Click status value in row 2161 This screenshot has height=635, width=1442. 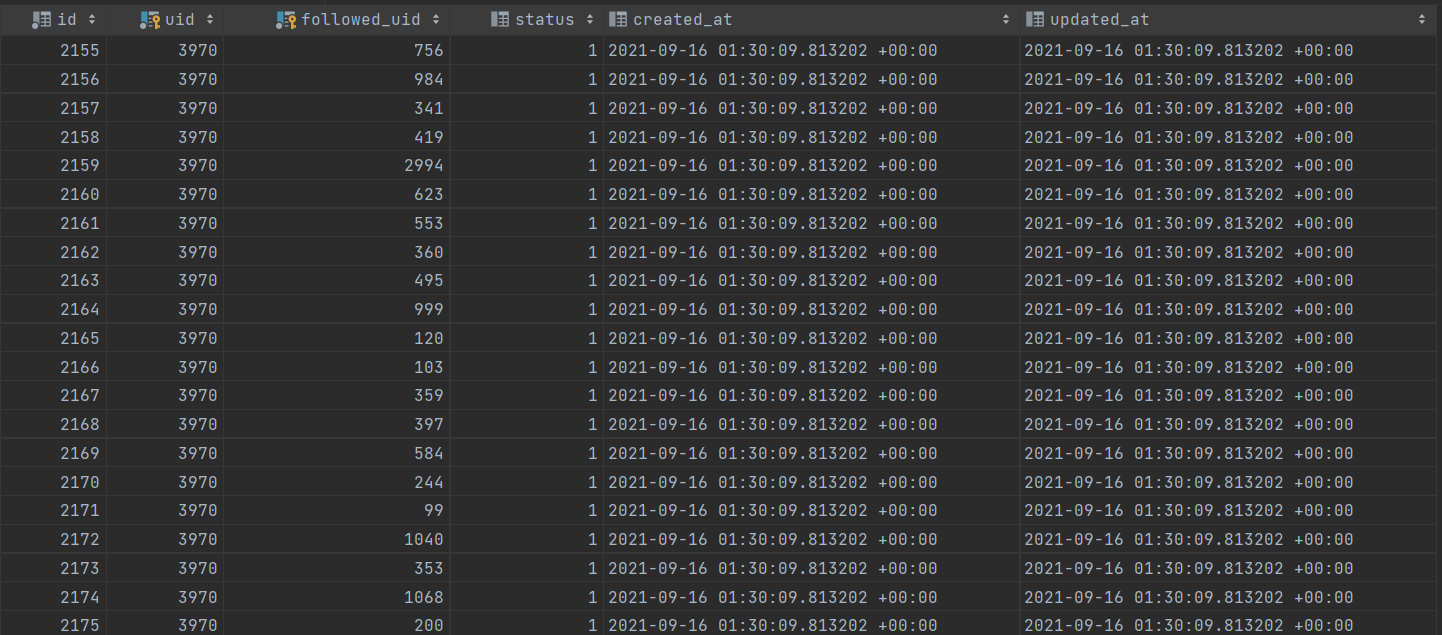(x=592, y=223)
